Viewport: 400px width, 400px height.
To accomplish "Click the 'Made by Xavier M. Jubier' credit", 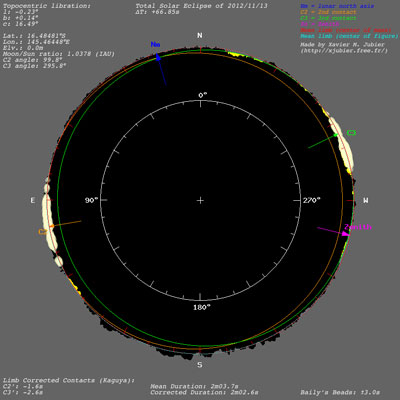I will coord(342,44).
